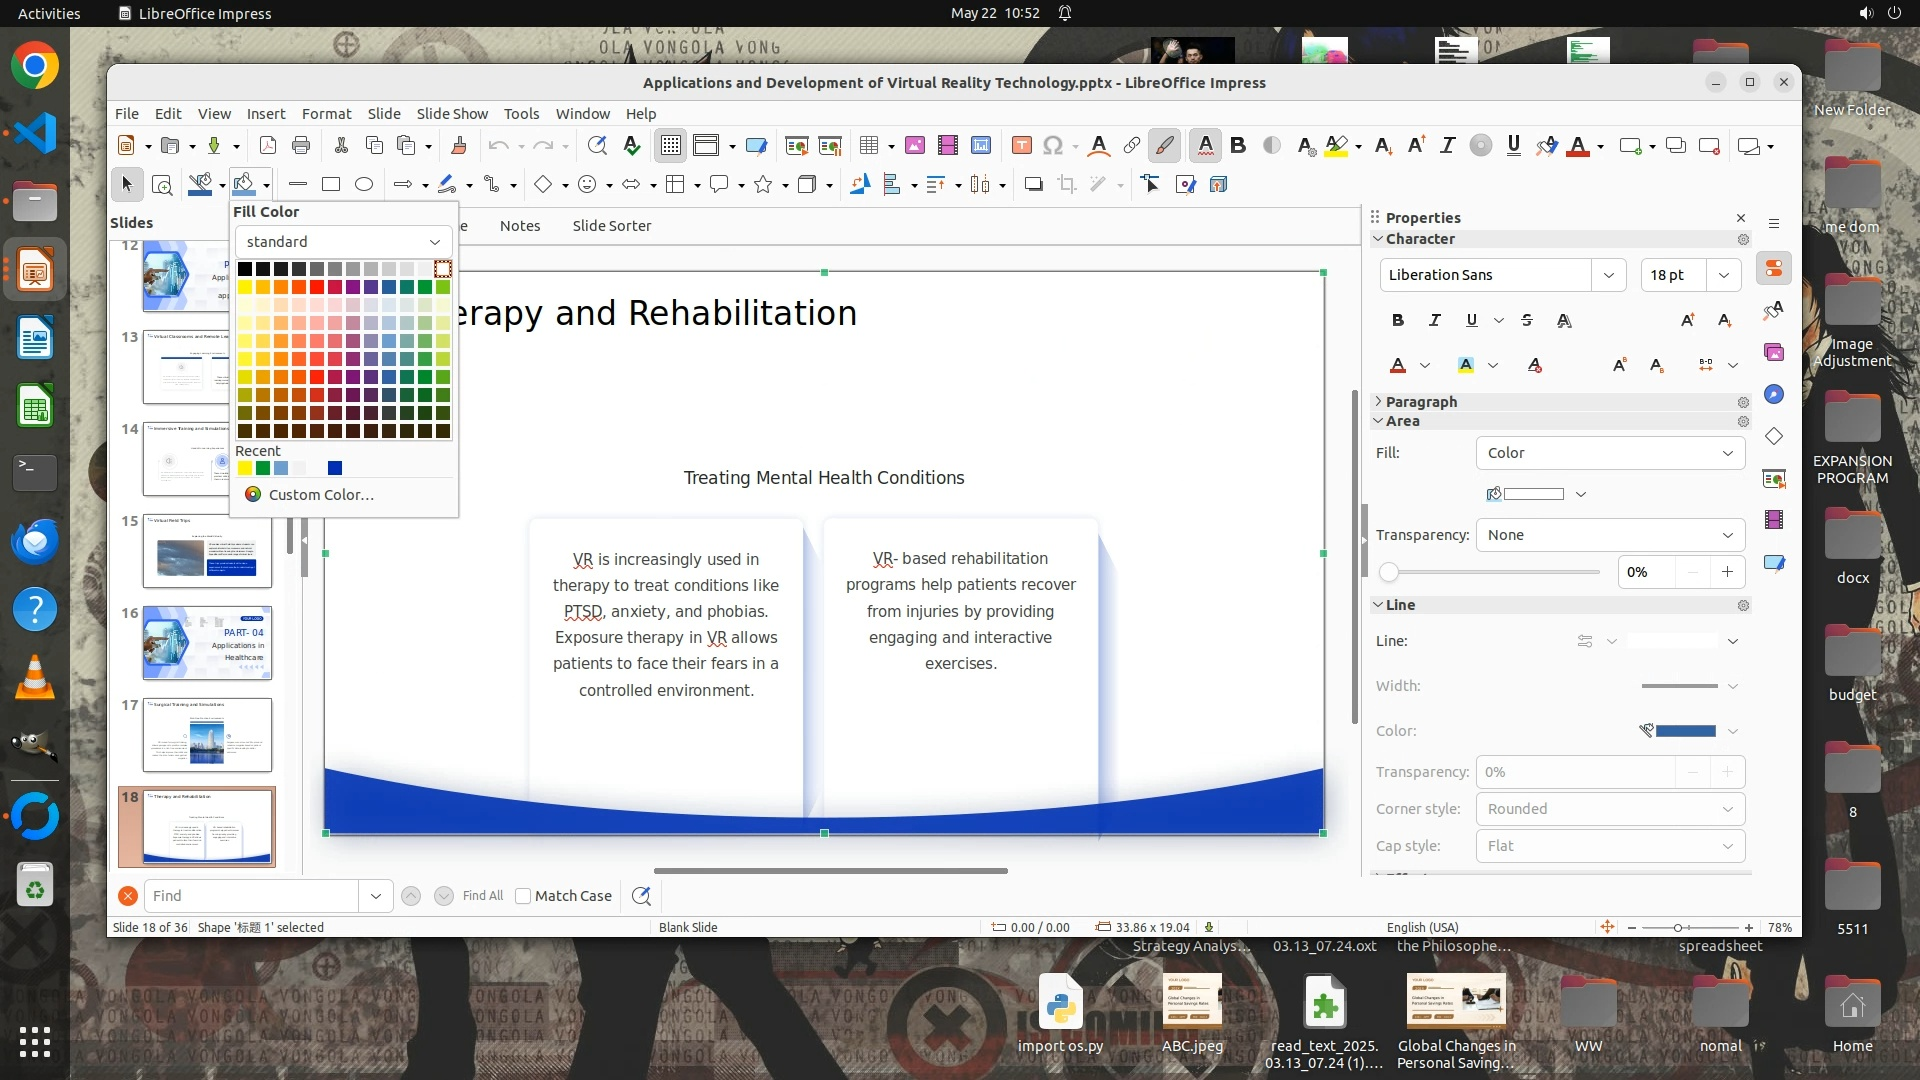Open the Slide Show menu
Viewport: 1920px width, 1080px height.
click(452, 113)
